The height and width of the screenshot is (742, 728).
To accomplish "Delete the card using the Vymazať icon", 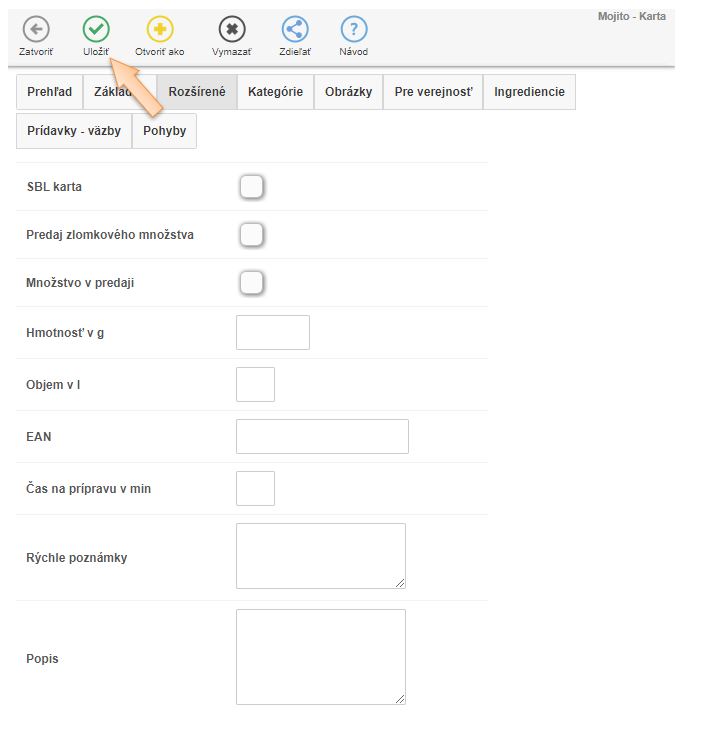I will coord(232,30).
